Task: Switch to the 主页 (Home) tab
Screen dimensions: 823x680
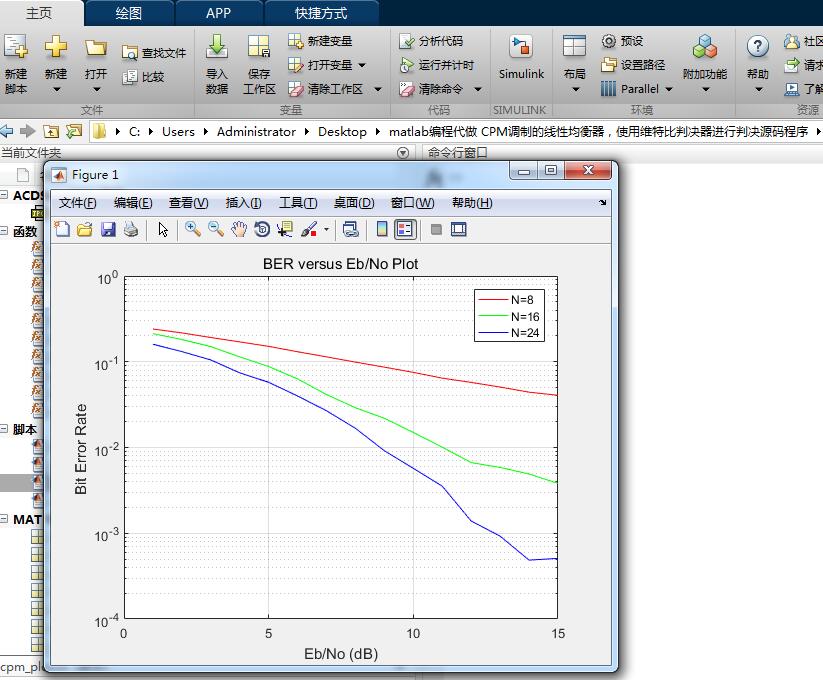Action: (x=39, y=13)
